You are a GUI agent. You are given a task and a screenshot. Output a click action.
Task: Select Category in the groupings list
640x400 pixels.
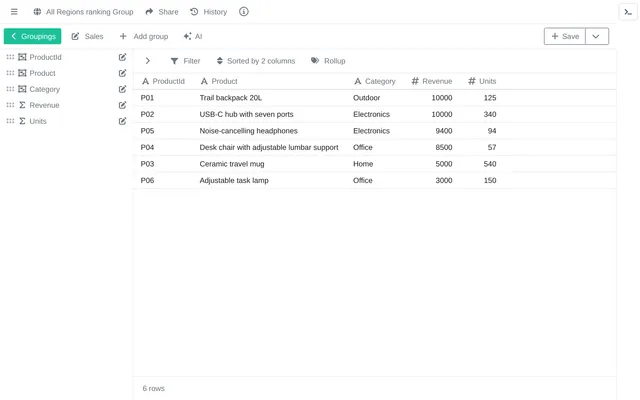44,89
